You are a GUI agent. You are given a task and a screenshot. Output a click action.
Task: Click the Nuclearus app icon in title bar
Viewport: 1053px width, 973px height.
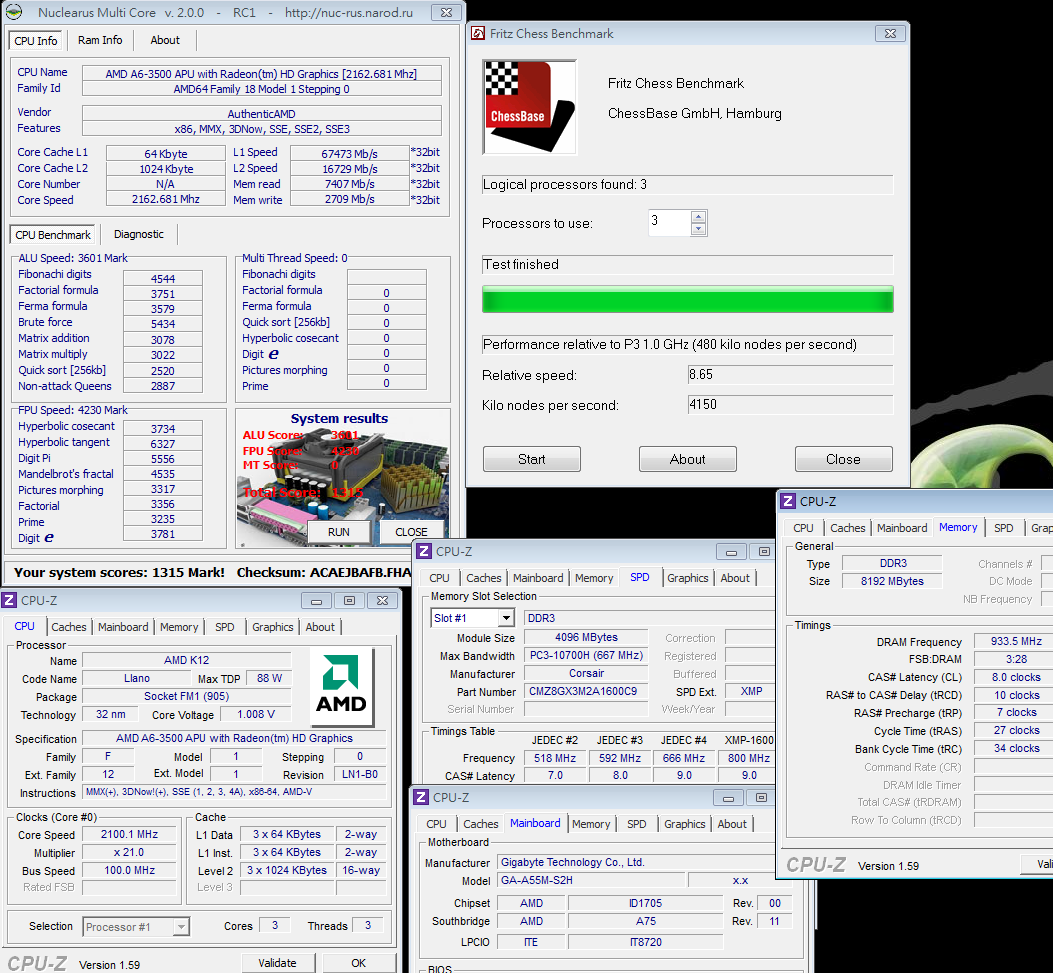point(13,12)
